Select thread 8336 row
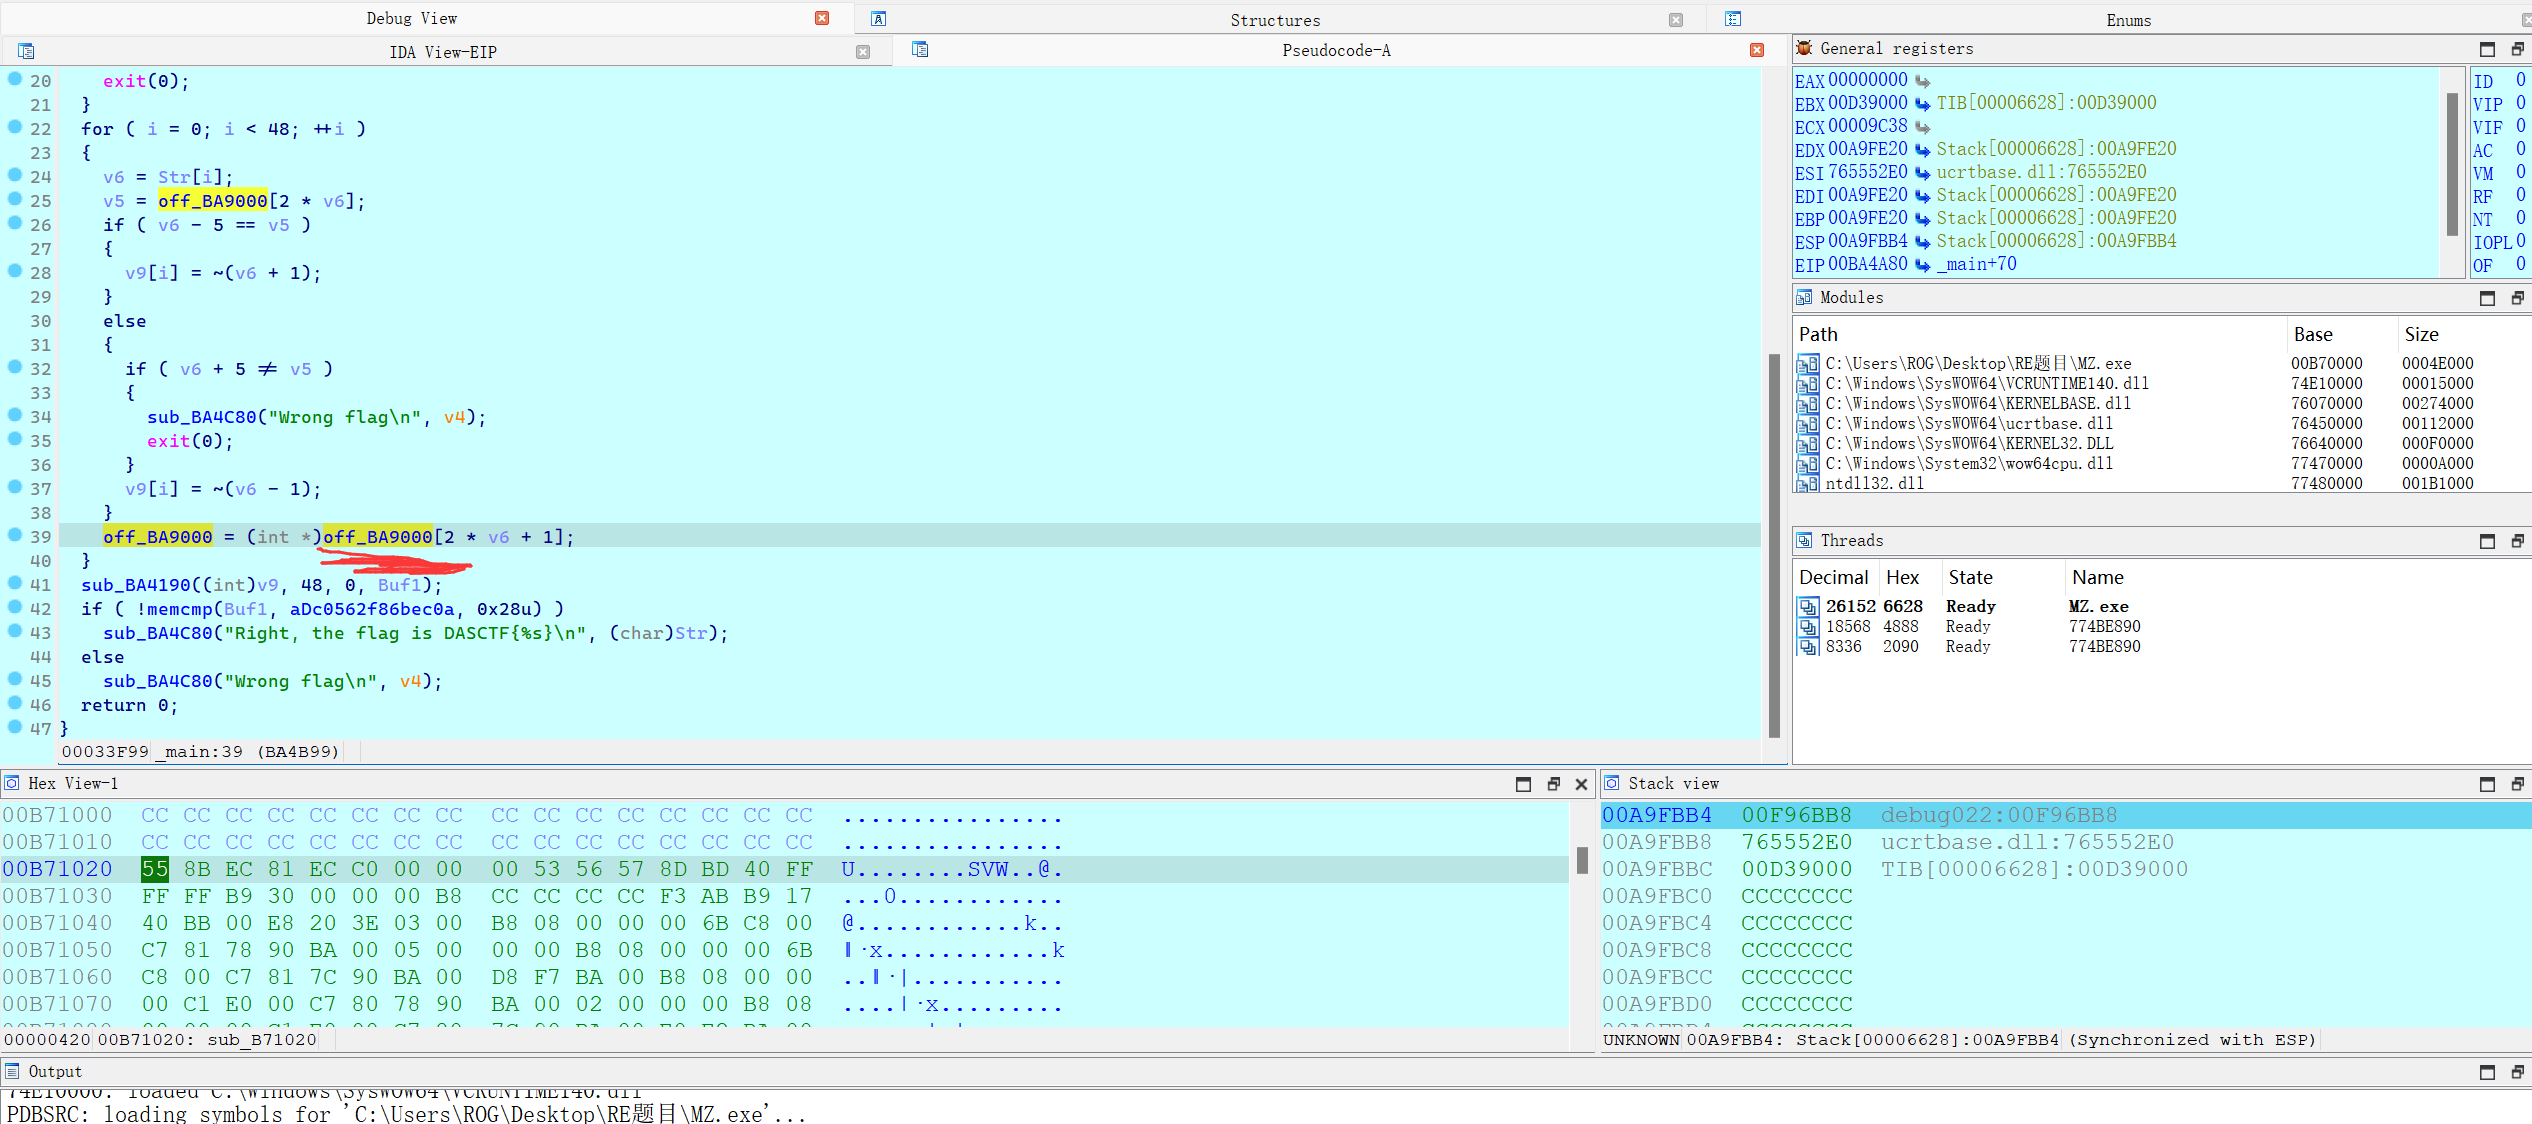 (2163, 646)
